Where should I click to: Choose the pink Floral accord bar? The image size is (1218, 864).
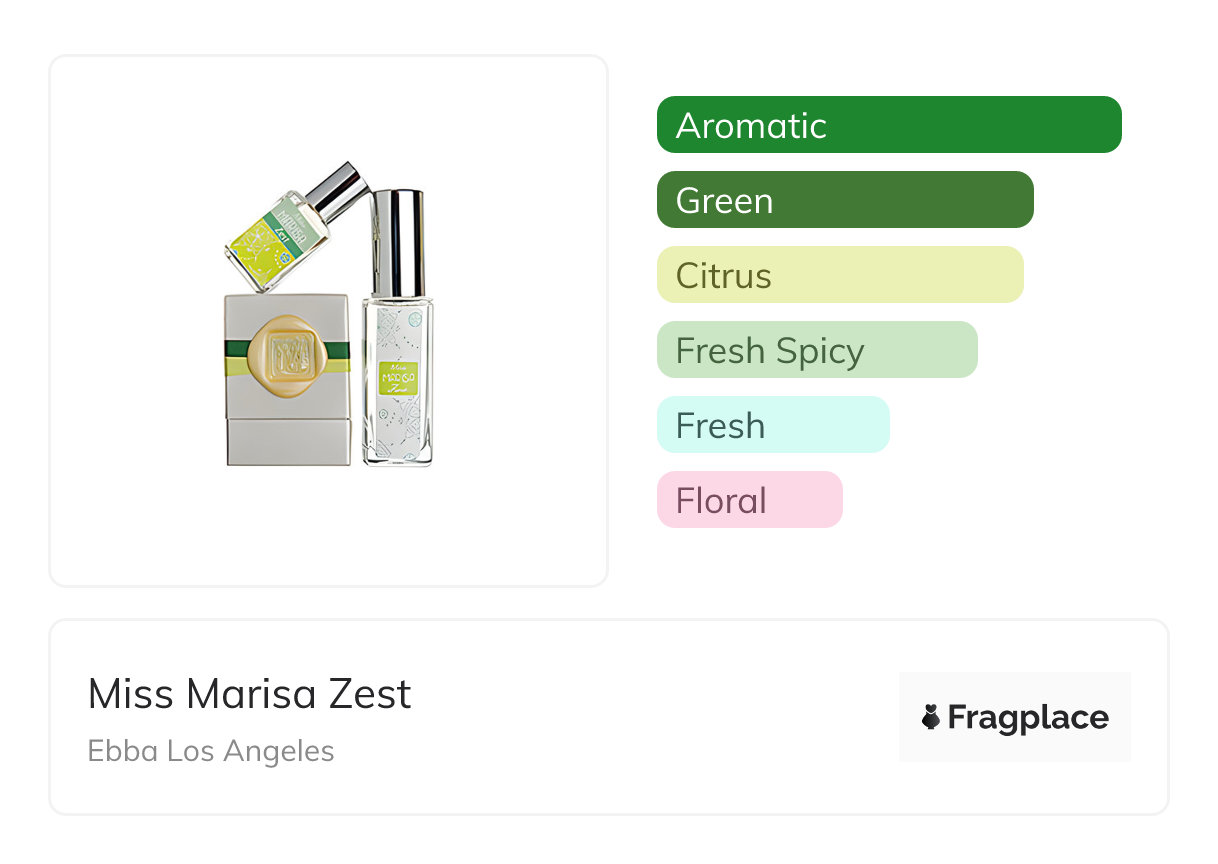point(750,500)
